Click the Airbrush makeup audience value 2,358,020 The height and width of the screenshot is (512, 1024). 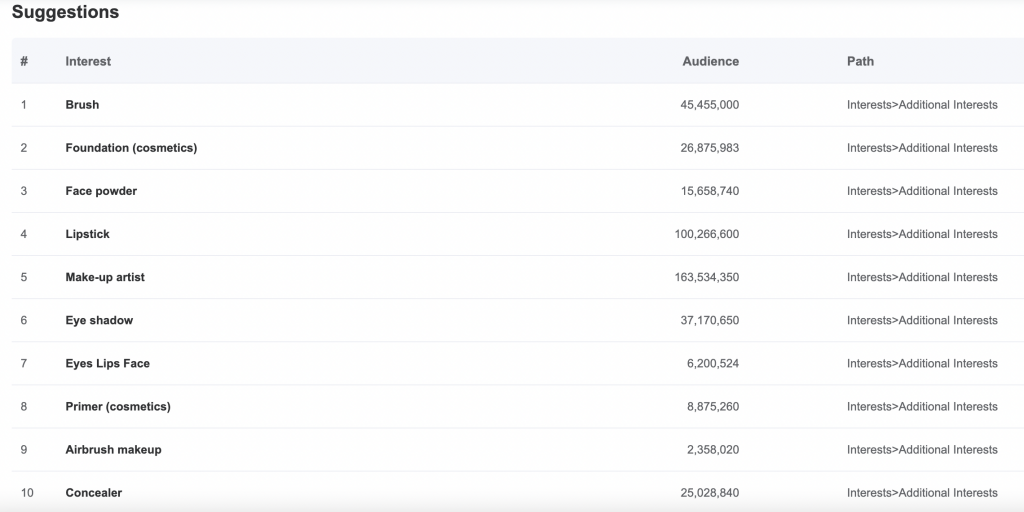[712, 449]
